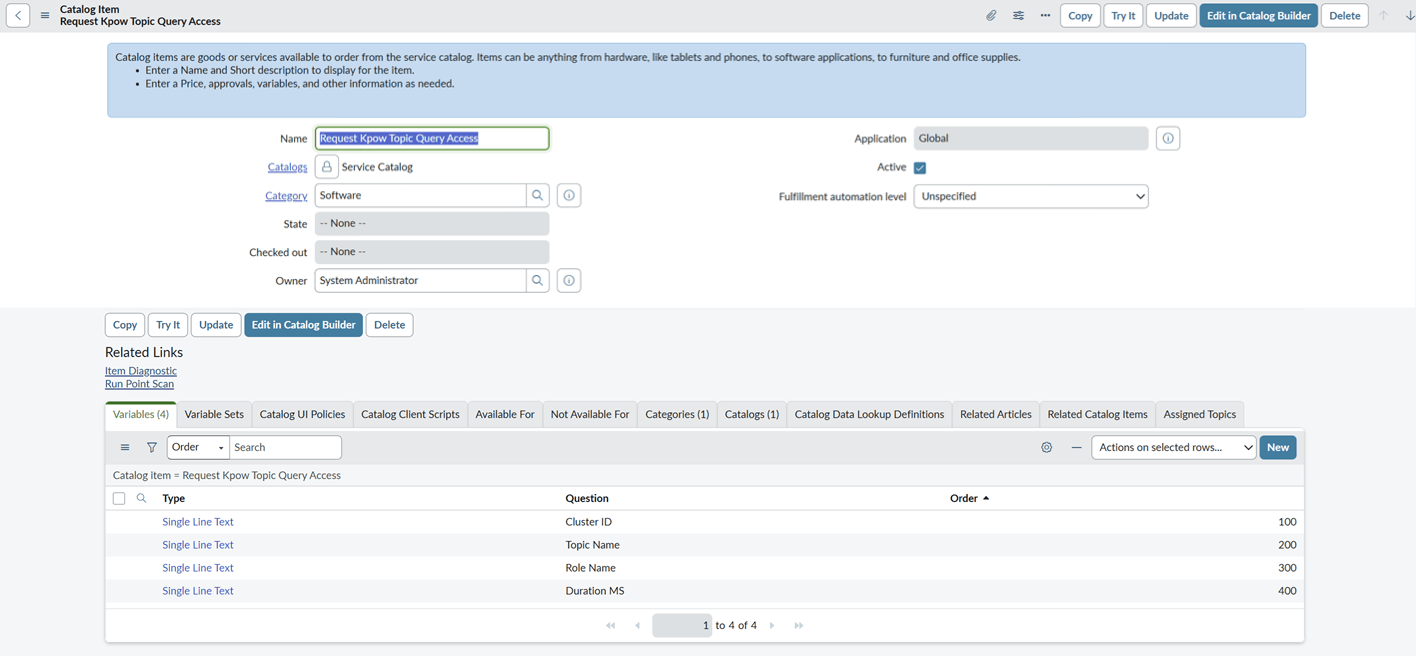Open column search magnifier in list header
1416x656 pixels.
tap(142, 498)
